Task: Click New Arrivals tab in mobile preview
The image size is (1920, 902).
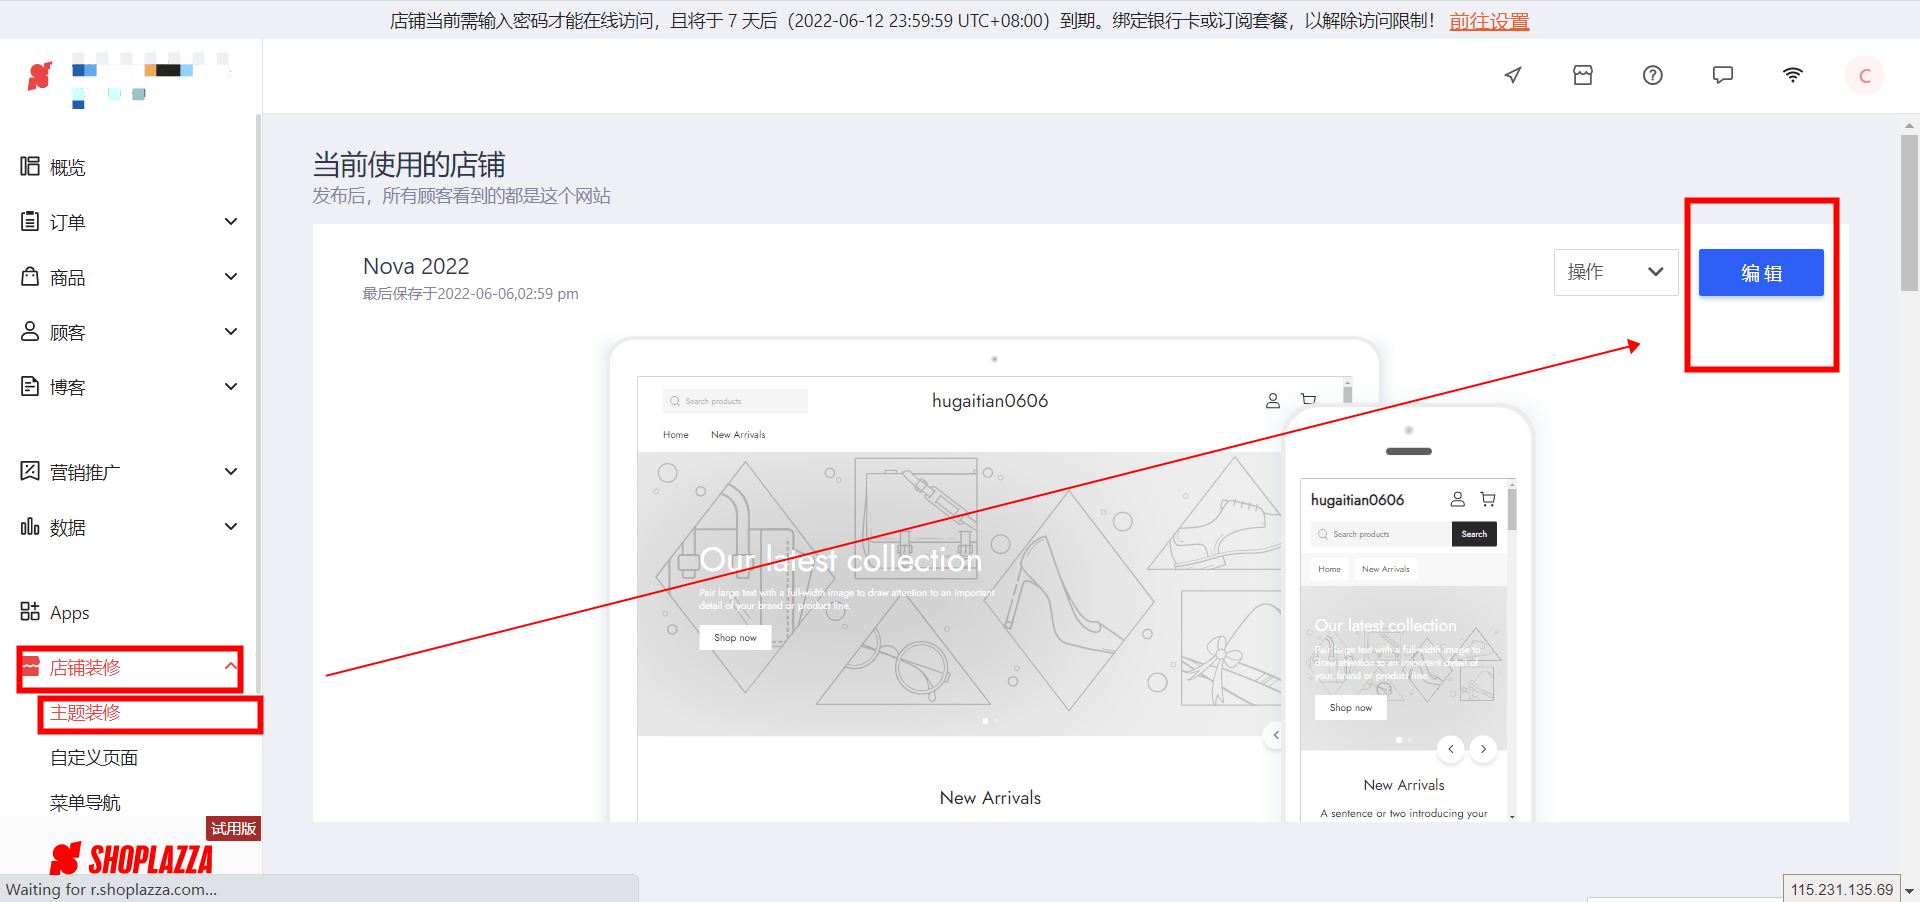Action: pos(1386,569)
